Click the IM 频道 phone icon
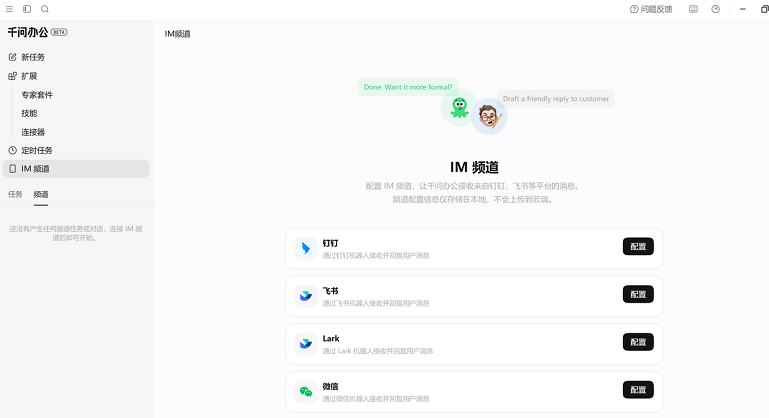The height and width of the screenshot is (418, 769). click(13, 169)
